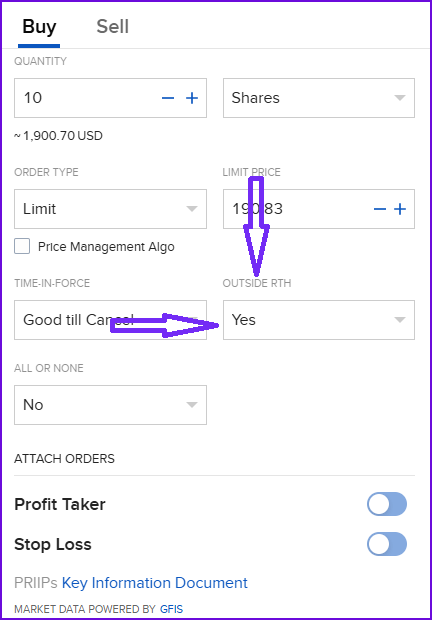Click the Shares dropdown arrow icon
The image size is (432, 620).
tap(400, 98)
